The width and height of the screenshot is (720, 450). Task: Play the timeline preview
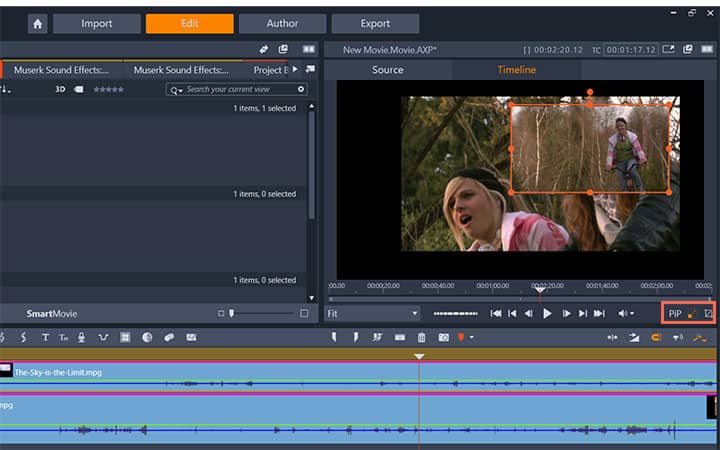547,314
